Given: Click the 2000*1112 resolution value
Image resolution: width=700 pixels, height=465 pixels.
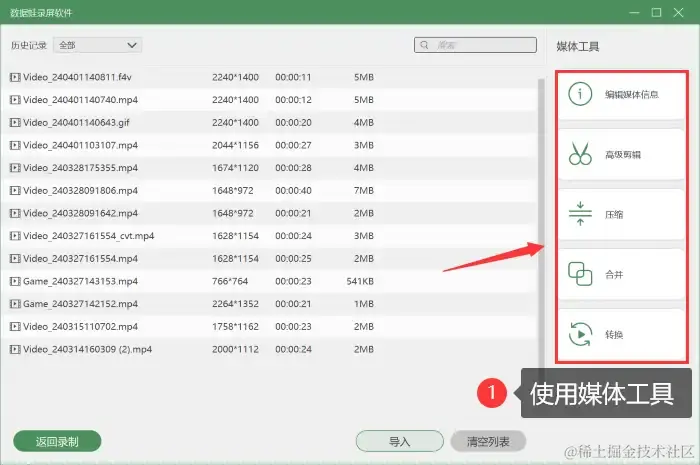Looking at the screenshot, I should 235,349.
